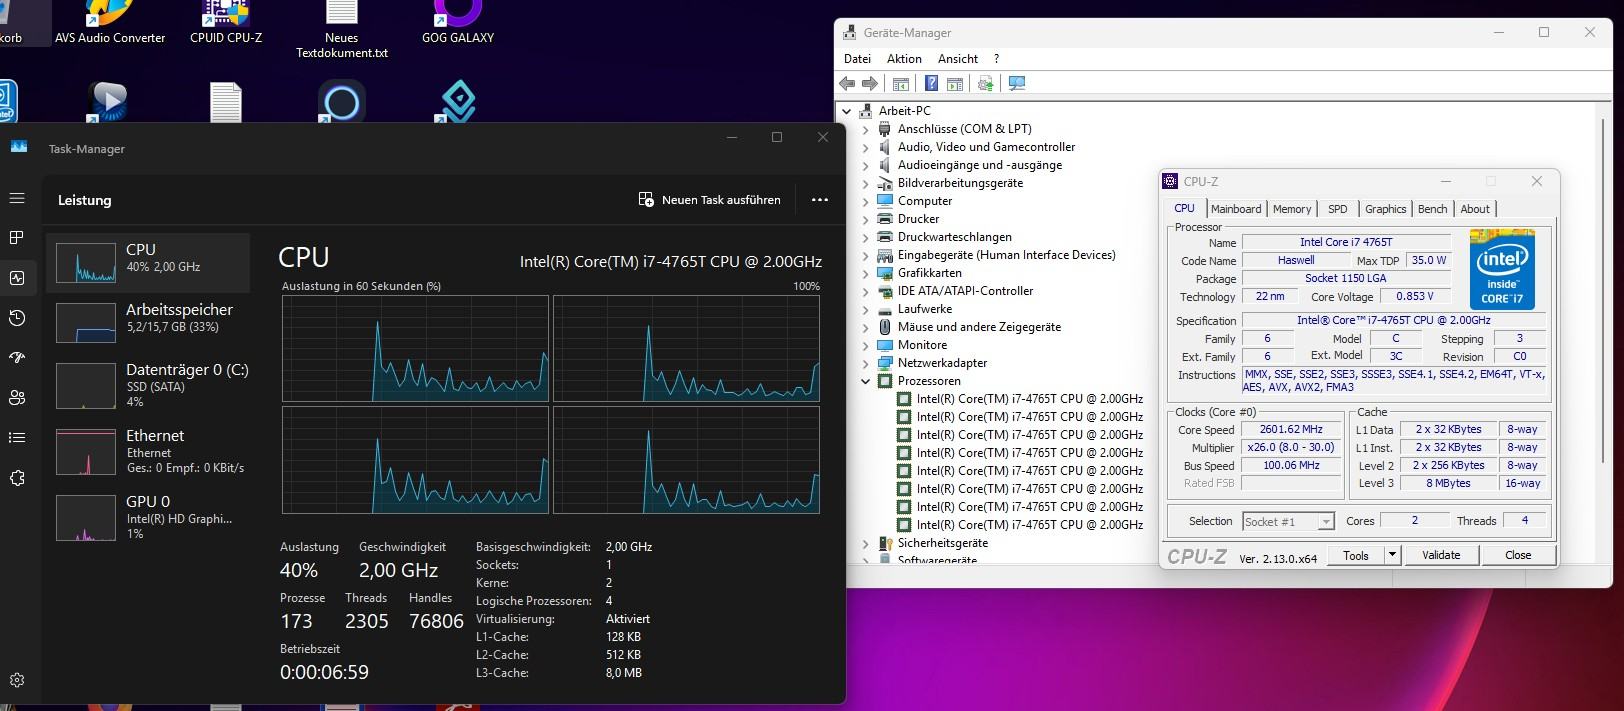Expand IDE ATA/ATAPI-Controller node
This screenshot has width=1624, height=711.
866,291
